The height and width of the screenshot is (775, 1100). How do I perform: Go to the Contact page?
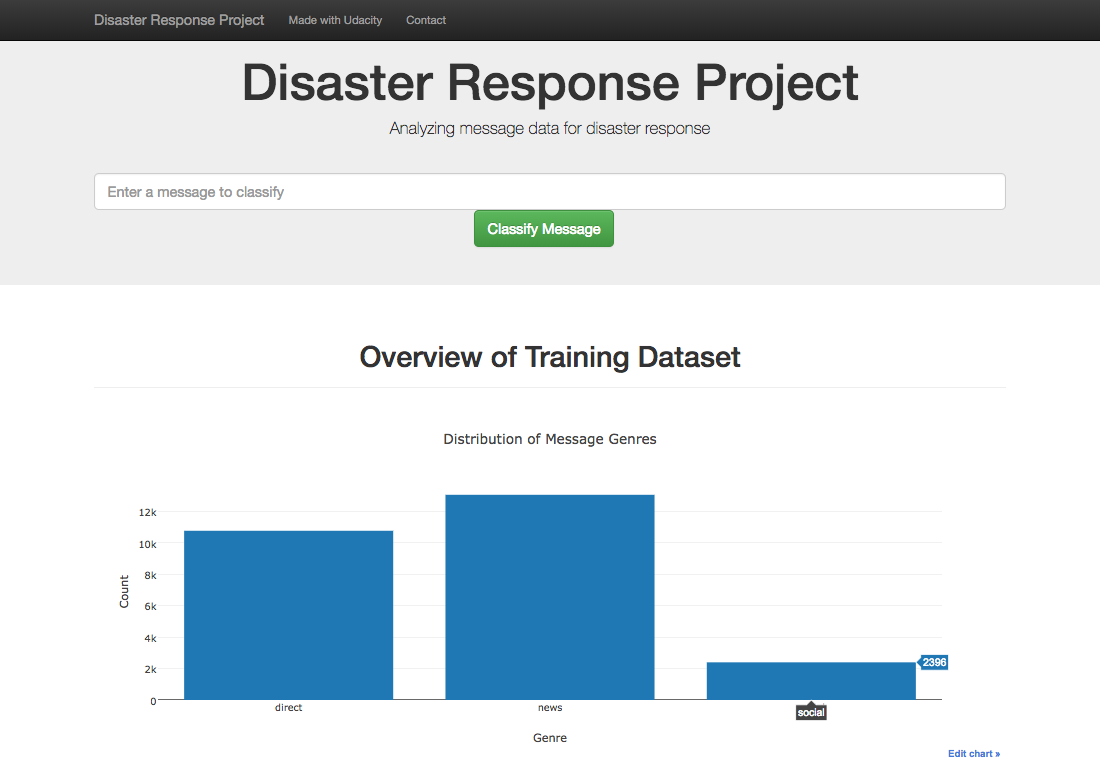point(426,20)
